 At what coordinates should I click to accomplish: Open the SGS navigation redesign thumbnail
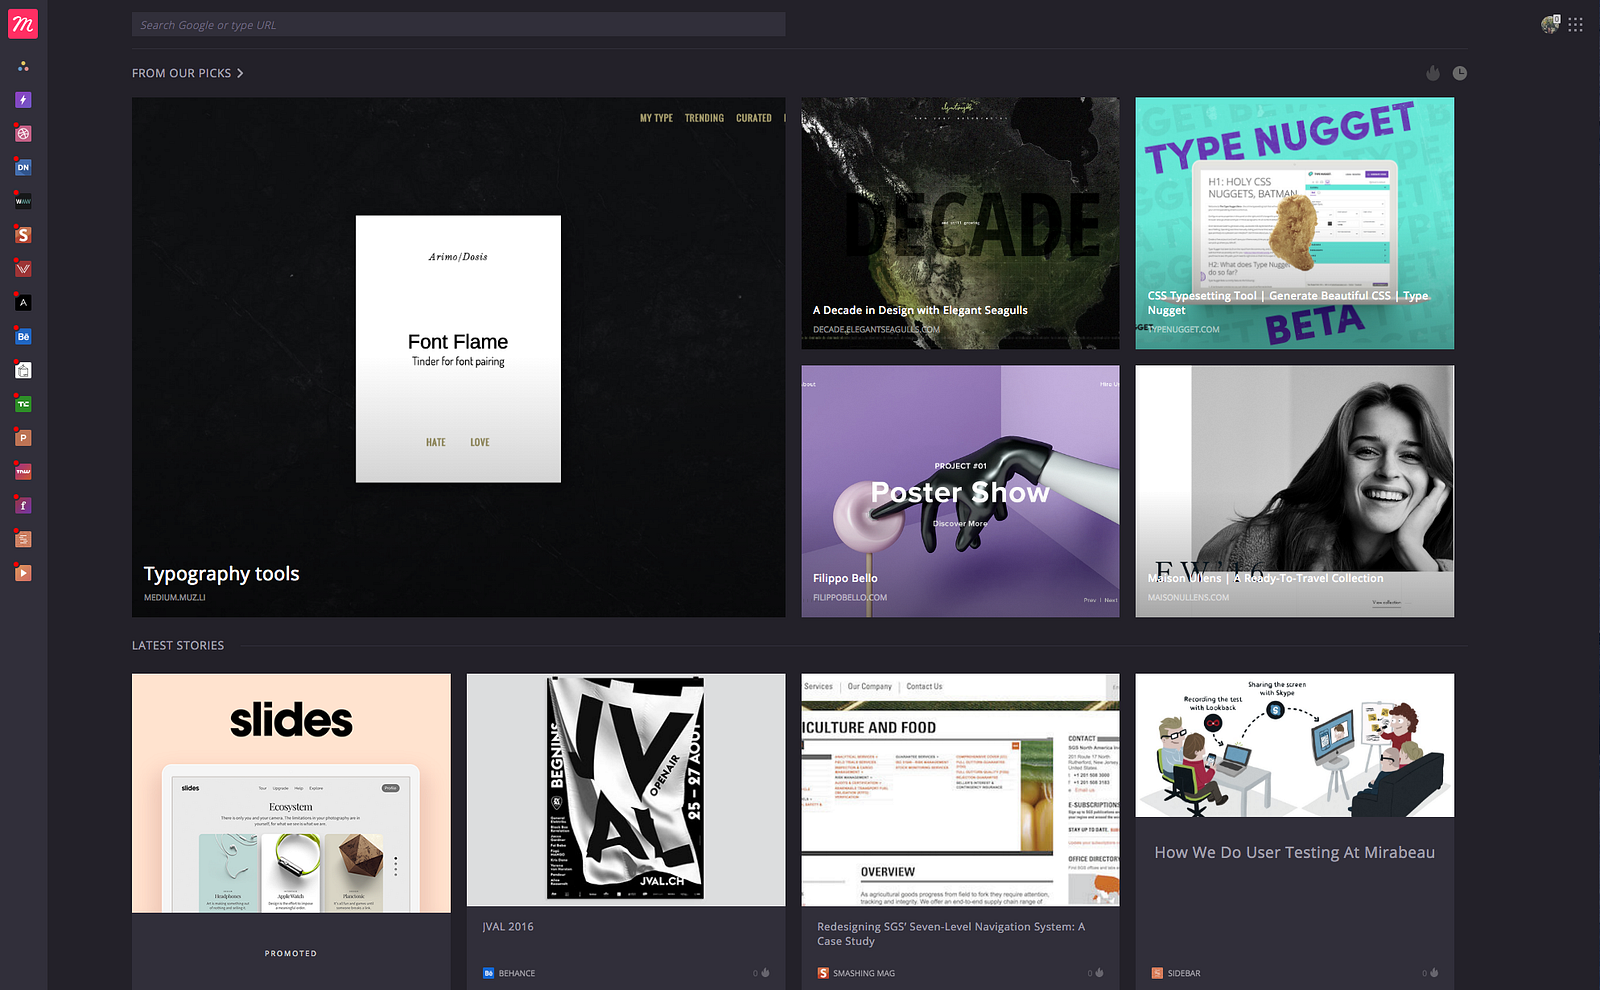point(960,790)
